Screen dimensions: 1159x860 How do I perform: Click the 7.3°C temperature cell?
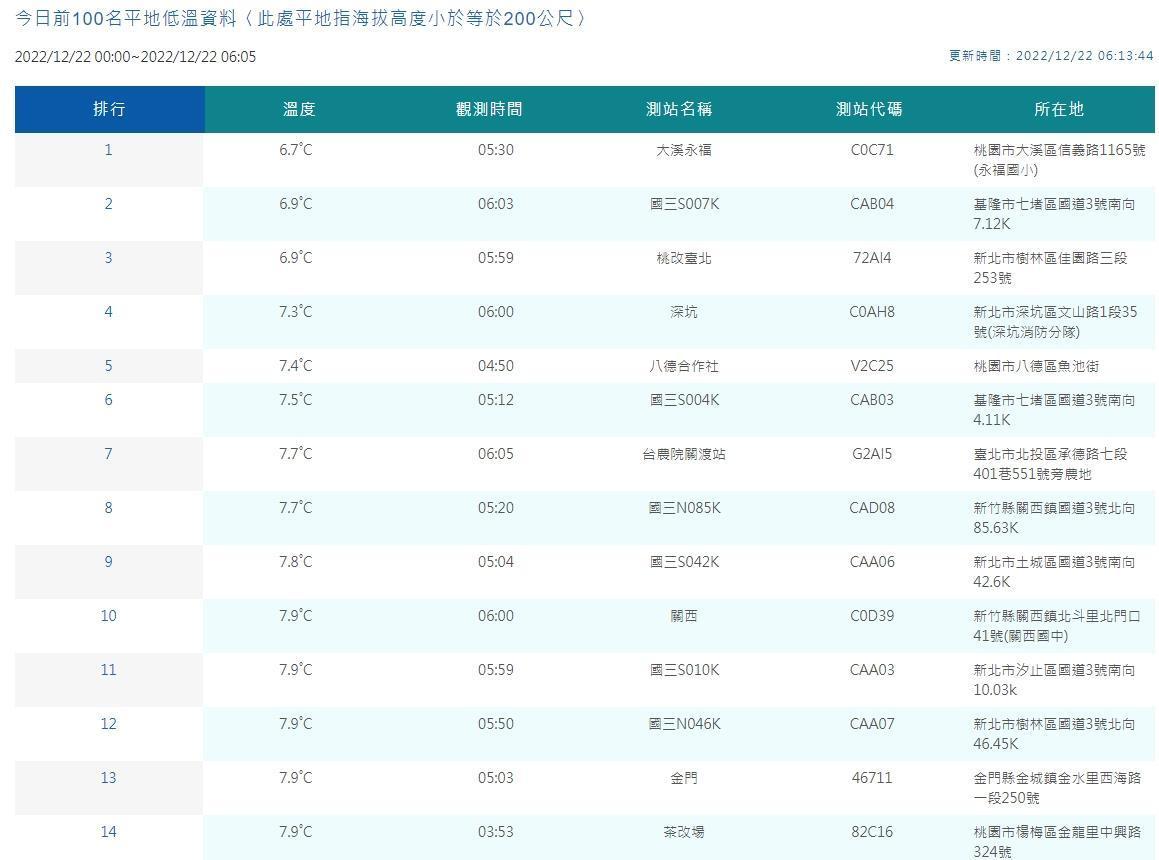(x=296, y=312)
